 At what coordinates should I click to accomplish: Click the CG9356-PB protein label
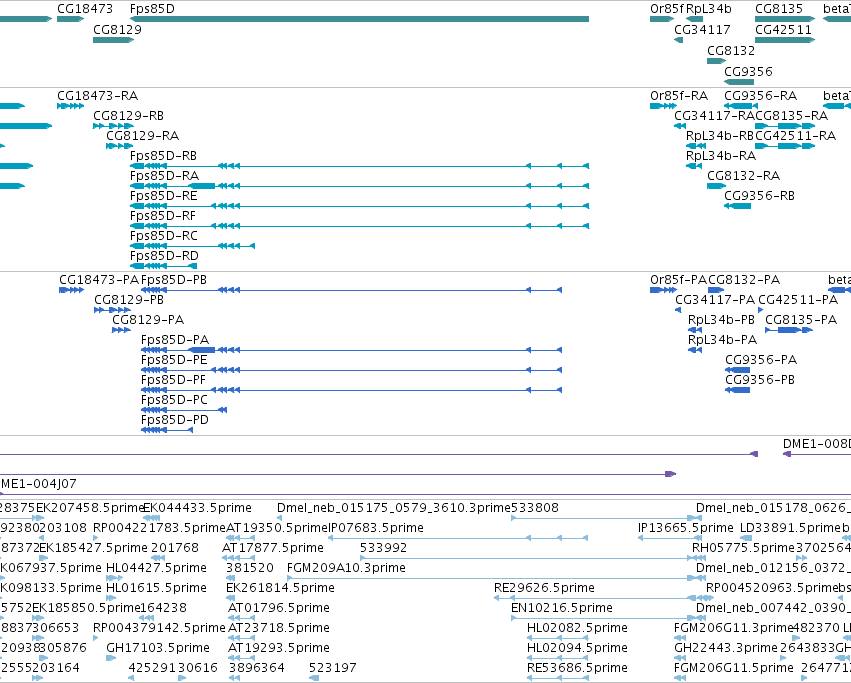tap(760, 380)
